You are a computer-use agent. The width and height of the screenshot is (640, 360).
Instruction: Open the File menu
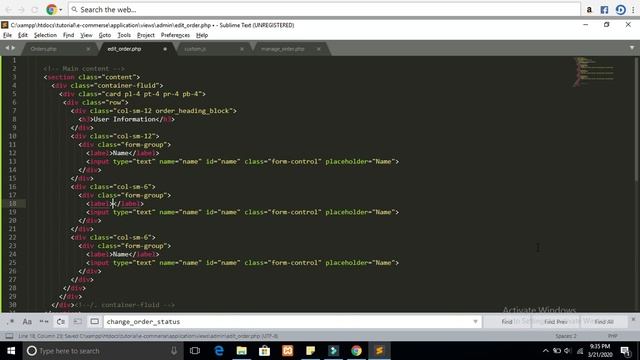7,35
